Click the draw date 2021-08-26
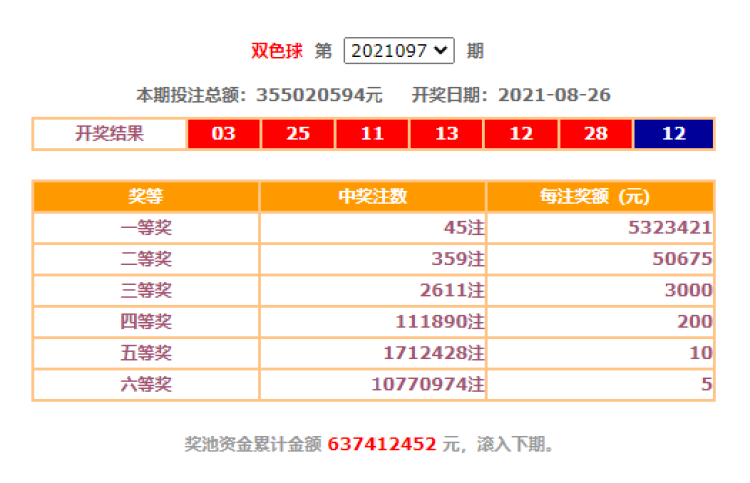750x483 pixels. tap(554, 95)
